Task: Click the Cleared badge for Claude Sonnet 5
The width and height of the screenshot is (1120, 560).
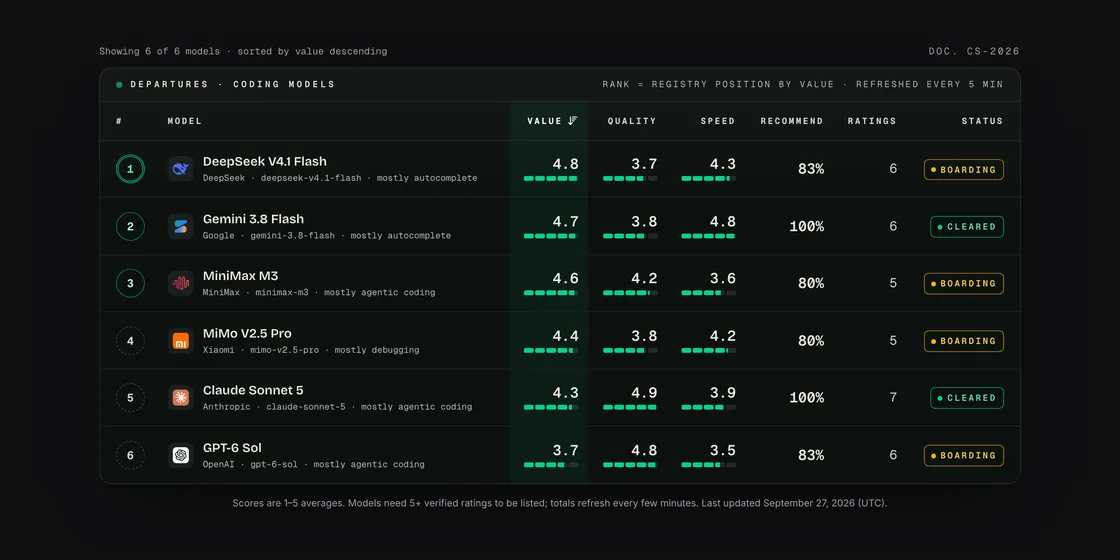Action: (x=966, y=398)
